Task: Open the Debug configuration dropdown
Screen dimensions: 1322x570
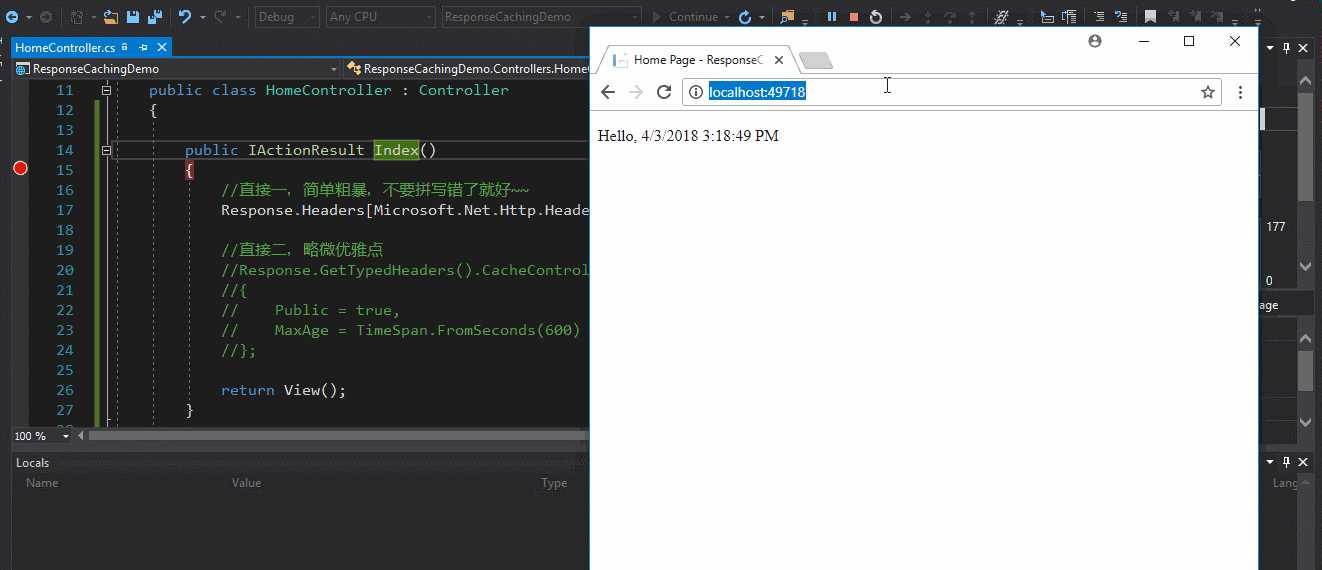Action: pos(288,17)
